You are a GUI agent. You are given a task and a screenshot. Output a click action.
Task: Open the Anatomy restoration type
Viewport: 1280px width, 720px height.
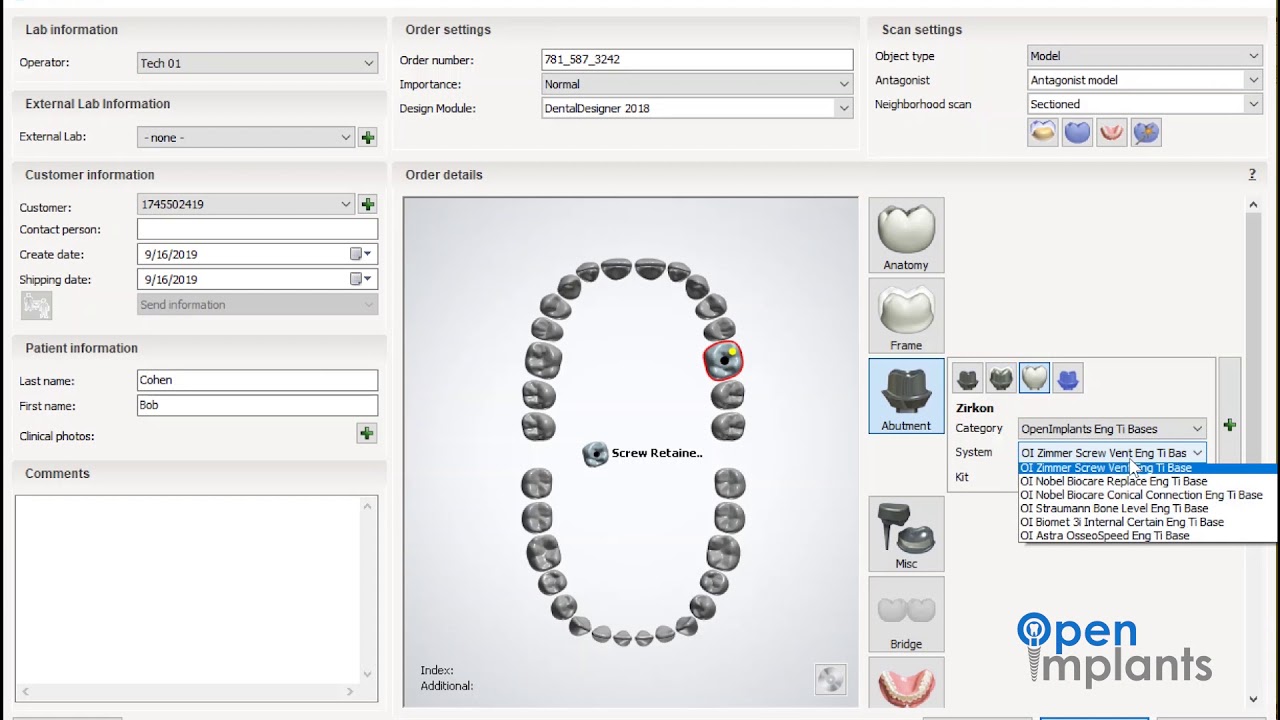906,235
